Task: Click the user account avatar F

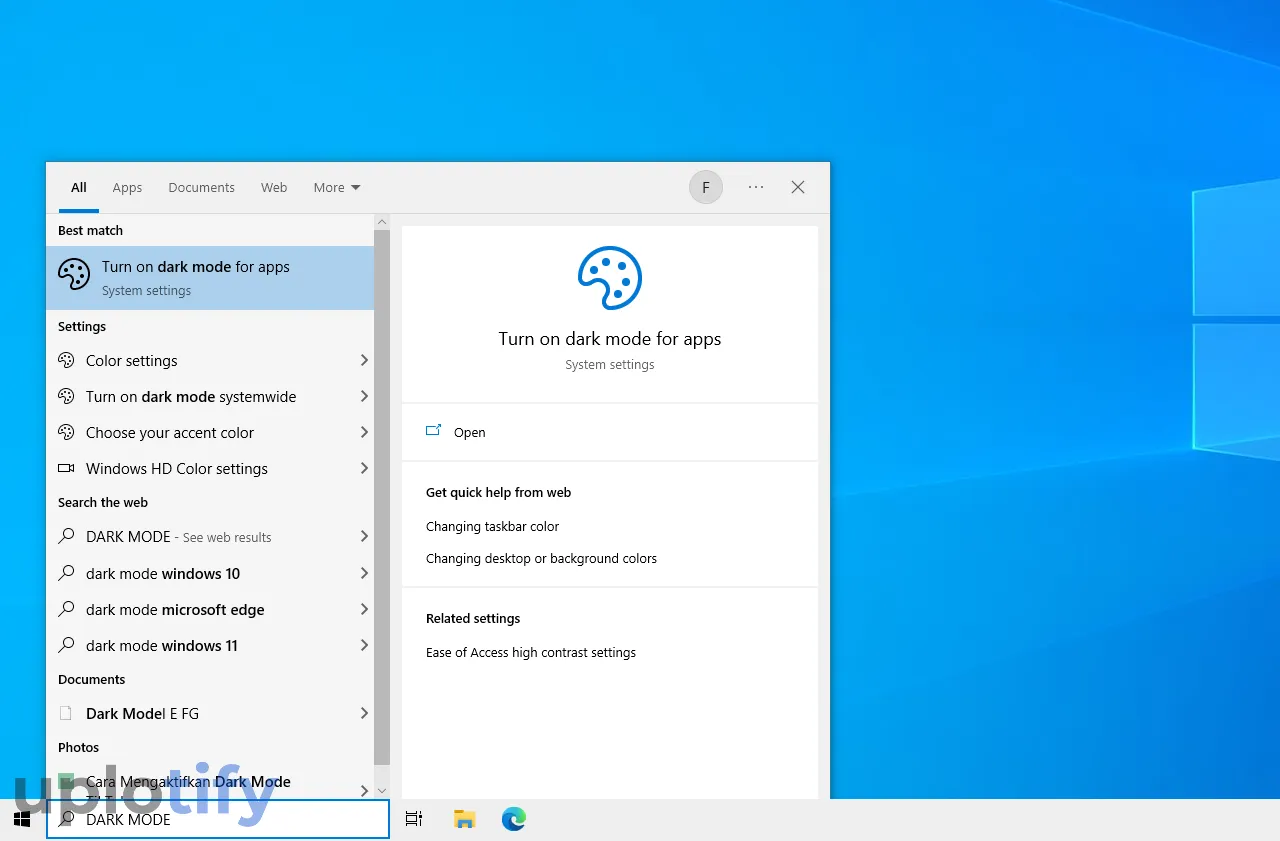Action: [705, 187]
